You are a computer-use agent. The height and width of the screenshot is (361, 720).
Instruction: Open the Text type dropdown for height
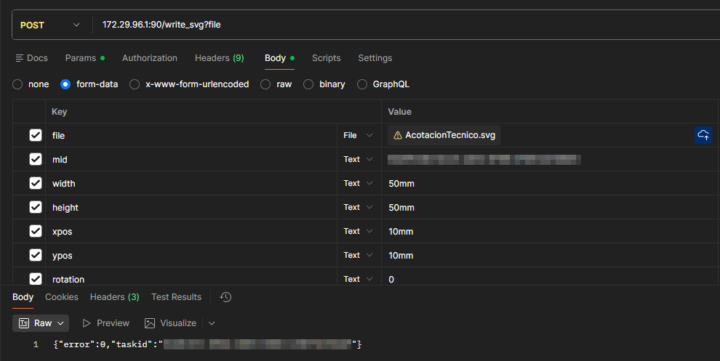coord(358,207)
